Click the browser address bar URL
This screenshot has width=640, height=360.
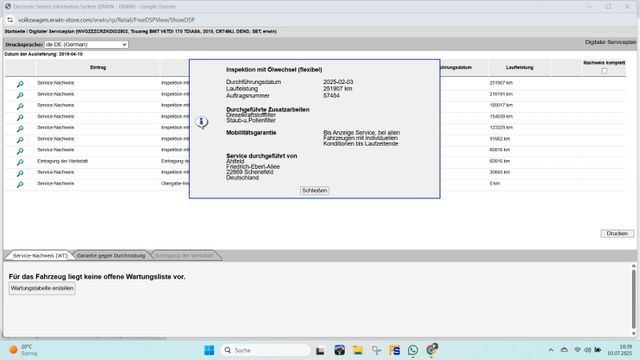(x=106, y=20)
